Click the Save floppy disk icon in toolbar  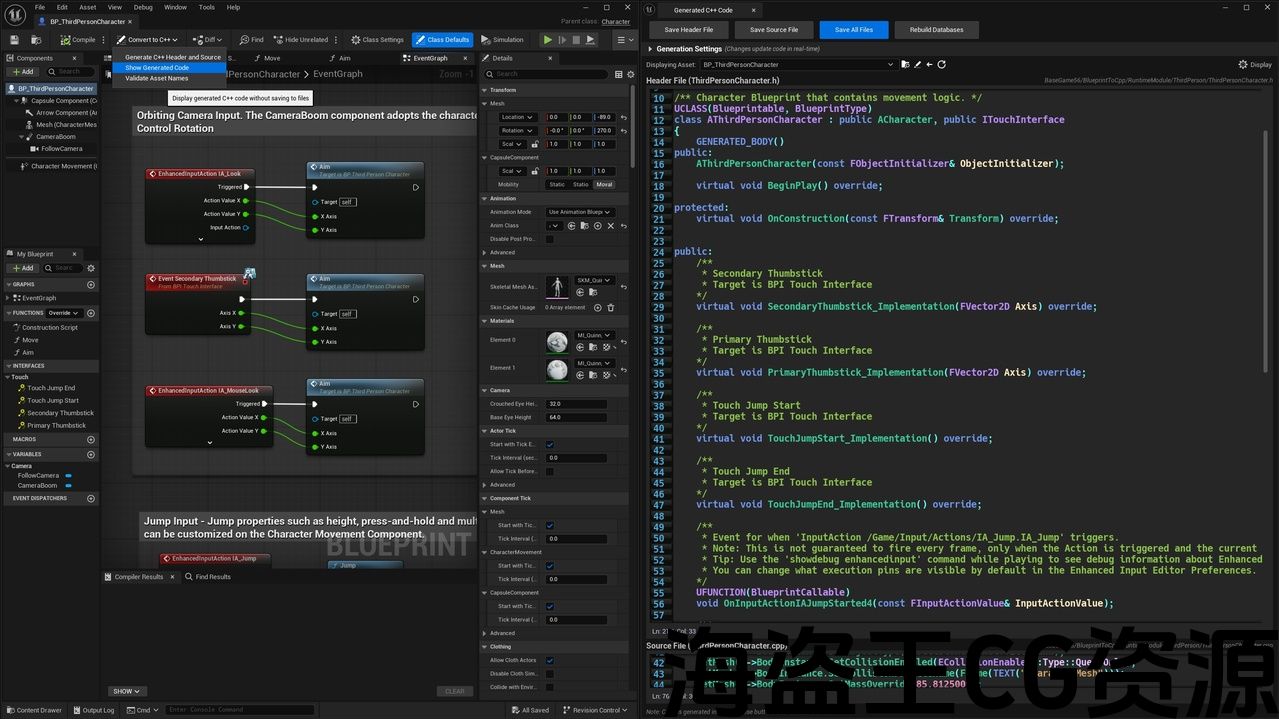tap(14, 40)
